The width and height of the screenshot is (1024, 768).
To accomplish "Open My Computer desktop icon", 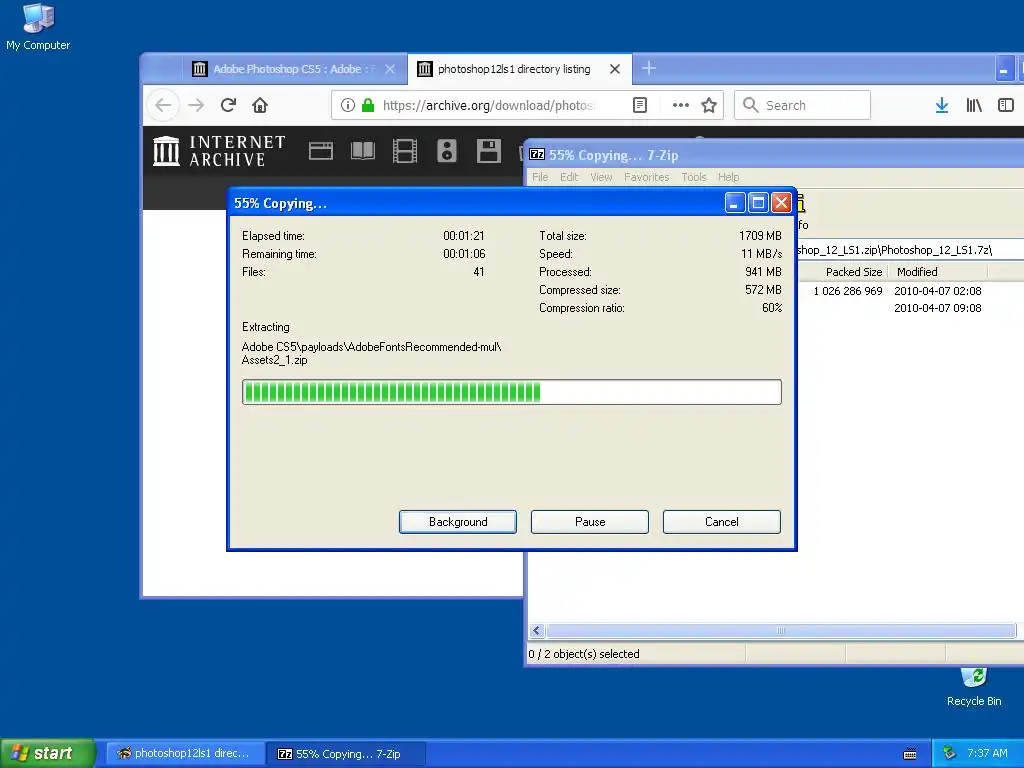I will [38, 27].
